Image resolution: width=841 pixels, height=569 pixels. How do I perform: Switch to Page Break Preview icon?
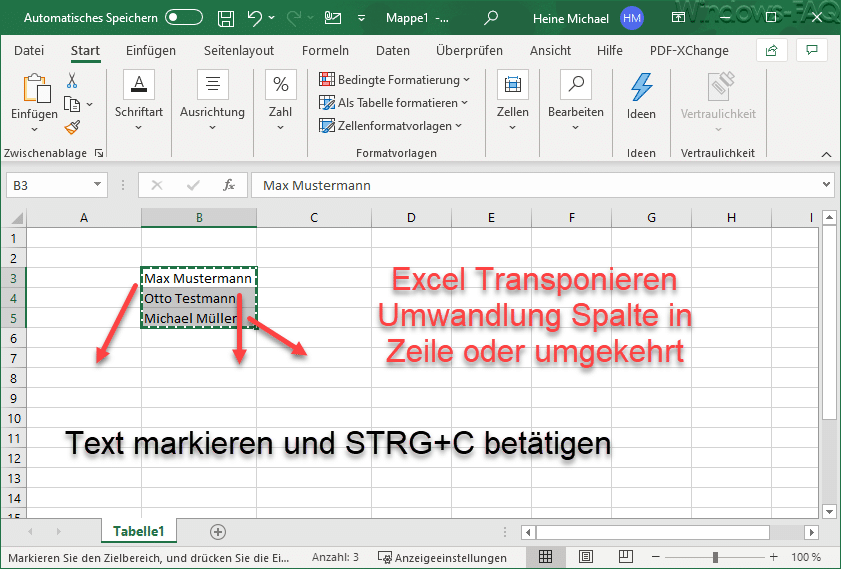coord(625,557)
